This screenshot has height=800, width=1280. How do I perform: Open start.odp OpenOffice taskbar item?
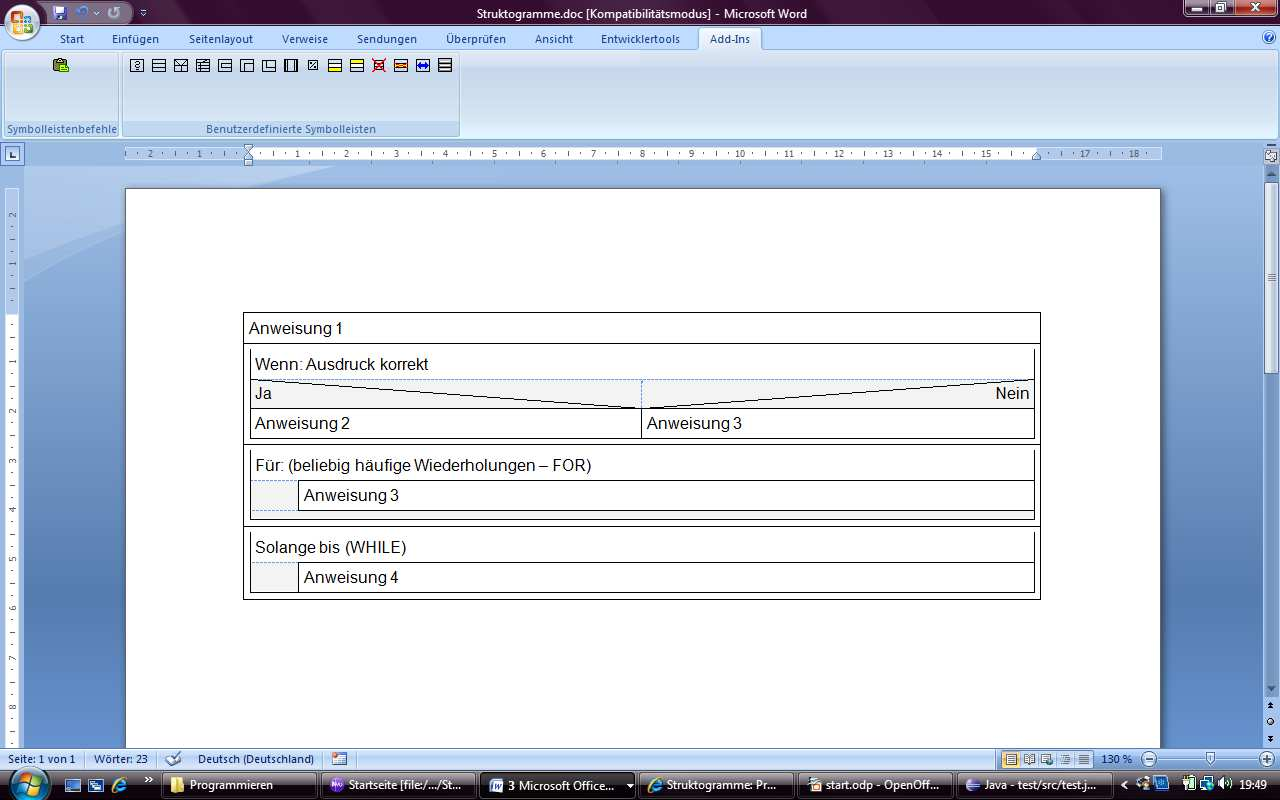point(876,785)
